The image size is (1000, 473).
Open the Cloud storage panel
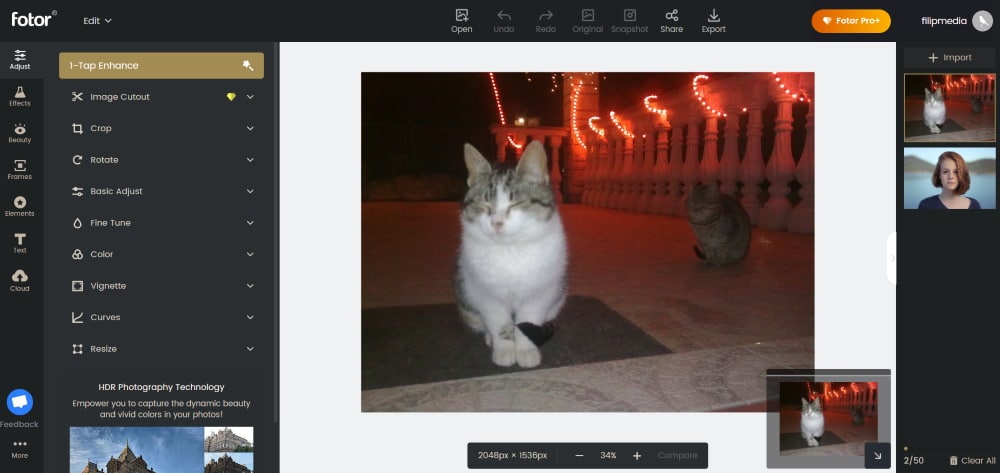tap(20, 280)
